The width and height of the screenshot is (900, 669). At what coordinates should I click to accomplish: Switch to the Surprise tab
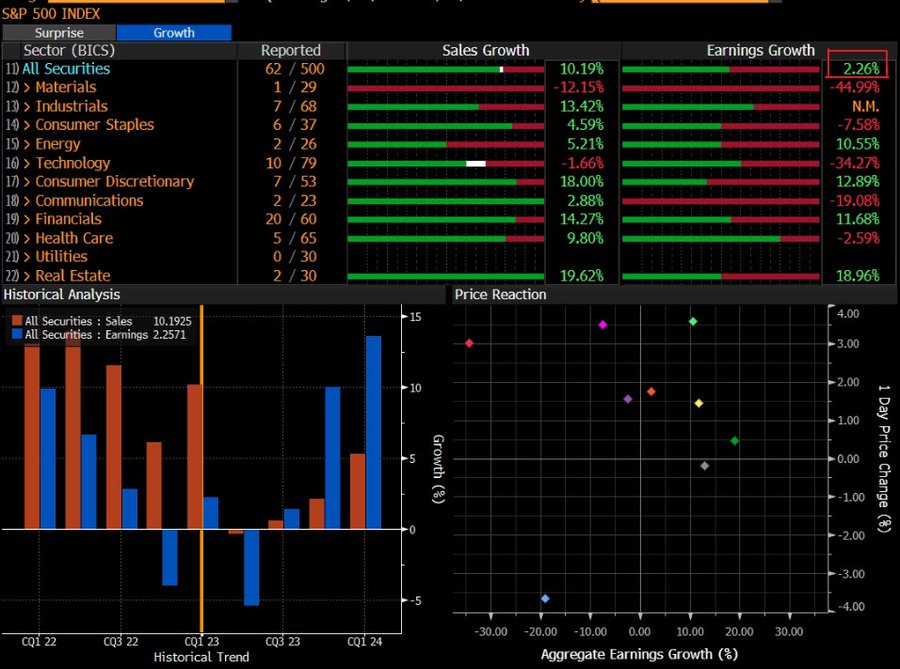[x=59, y=33]
